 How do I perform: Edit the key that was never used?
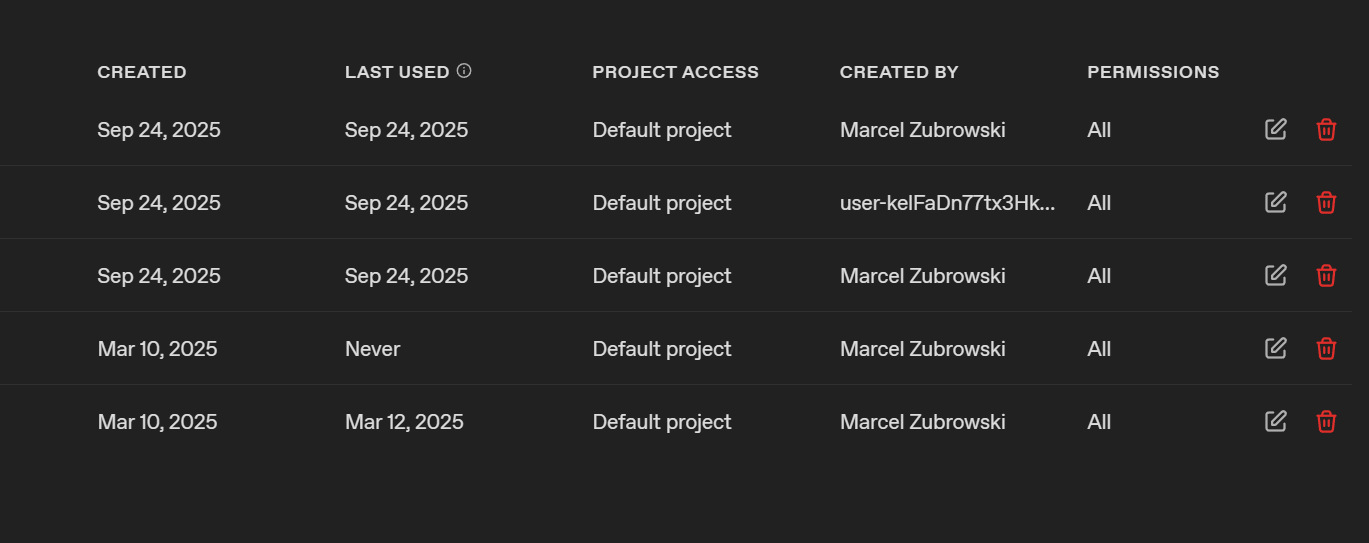(x=1276, y=348)
